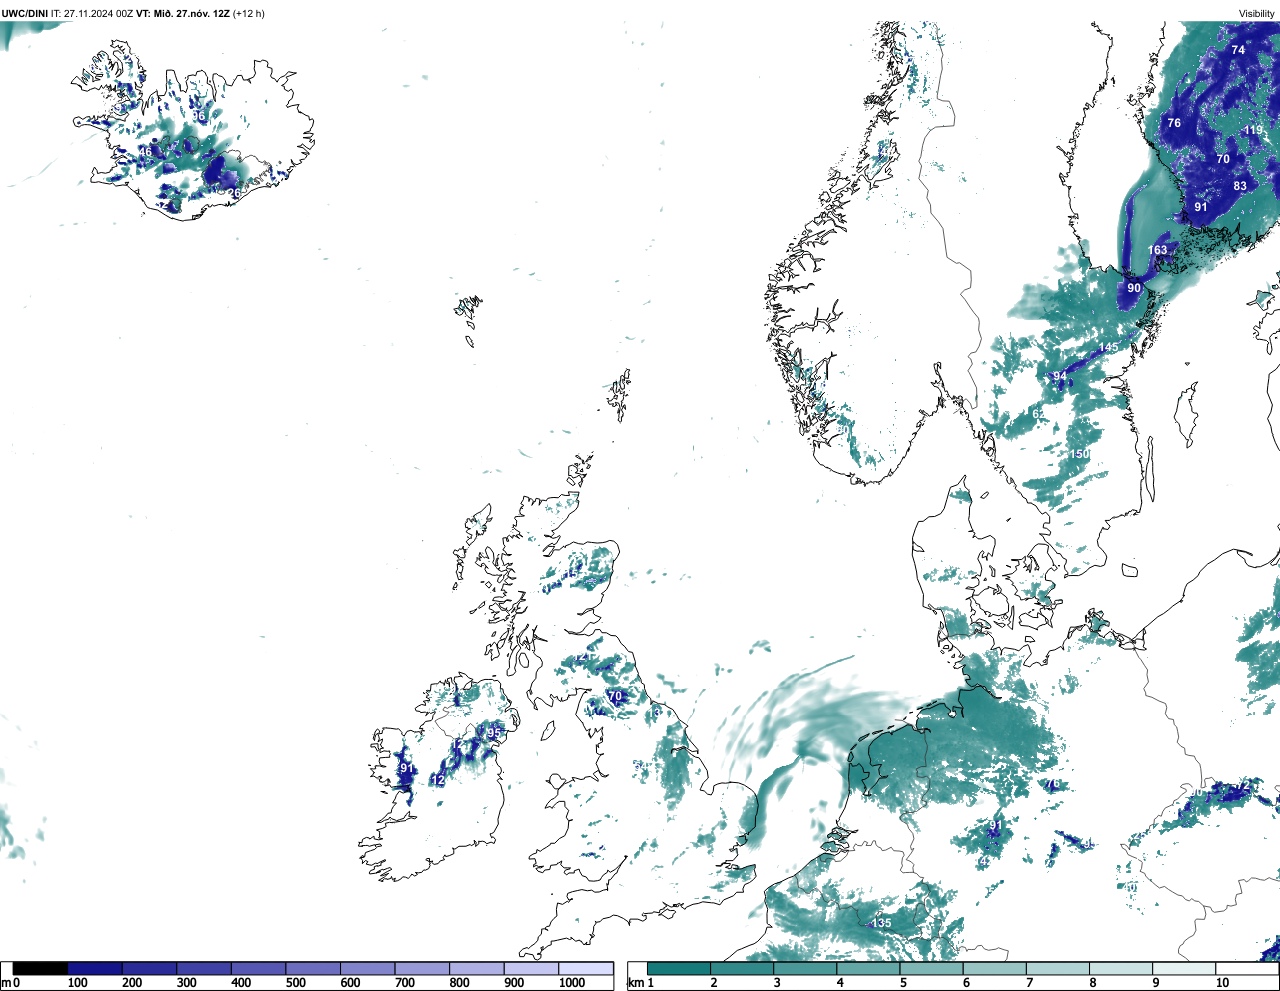
Task: Click the '150' visibility value over Sweden
Action: 1079,455
